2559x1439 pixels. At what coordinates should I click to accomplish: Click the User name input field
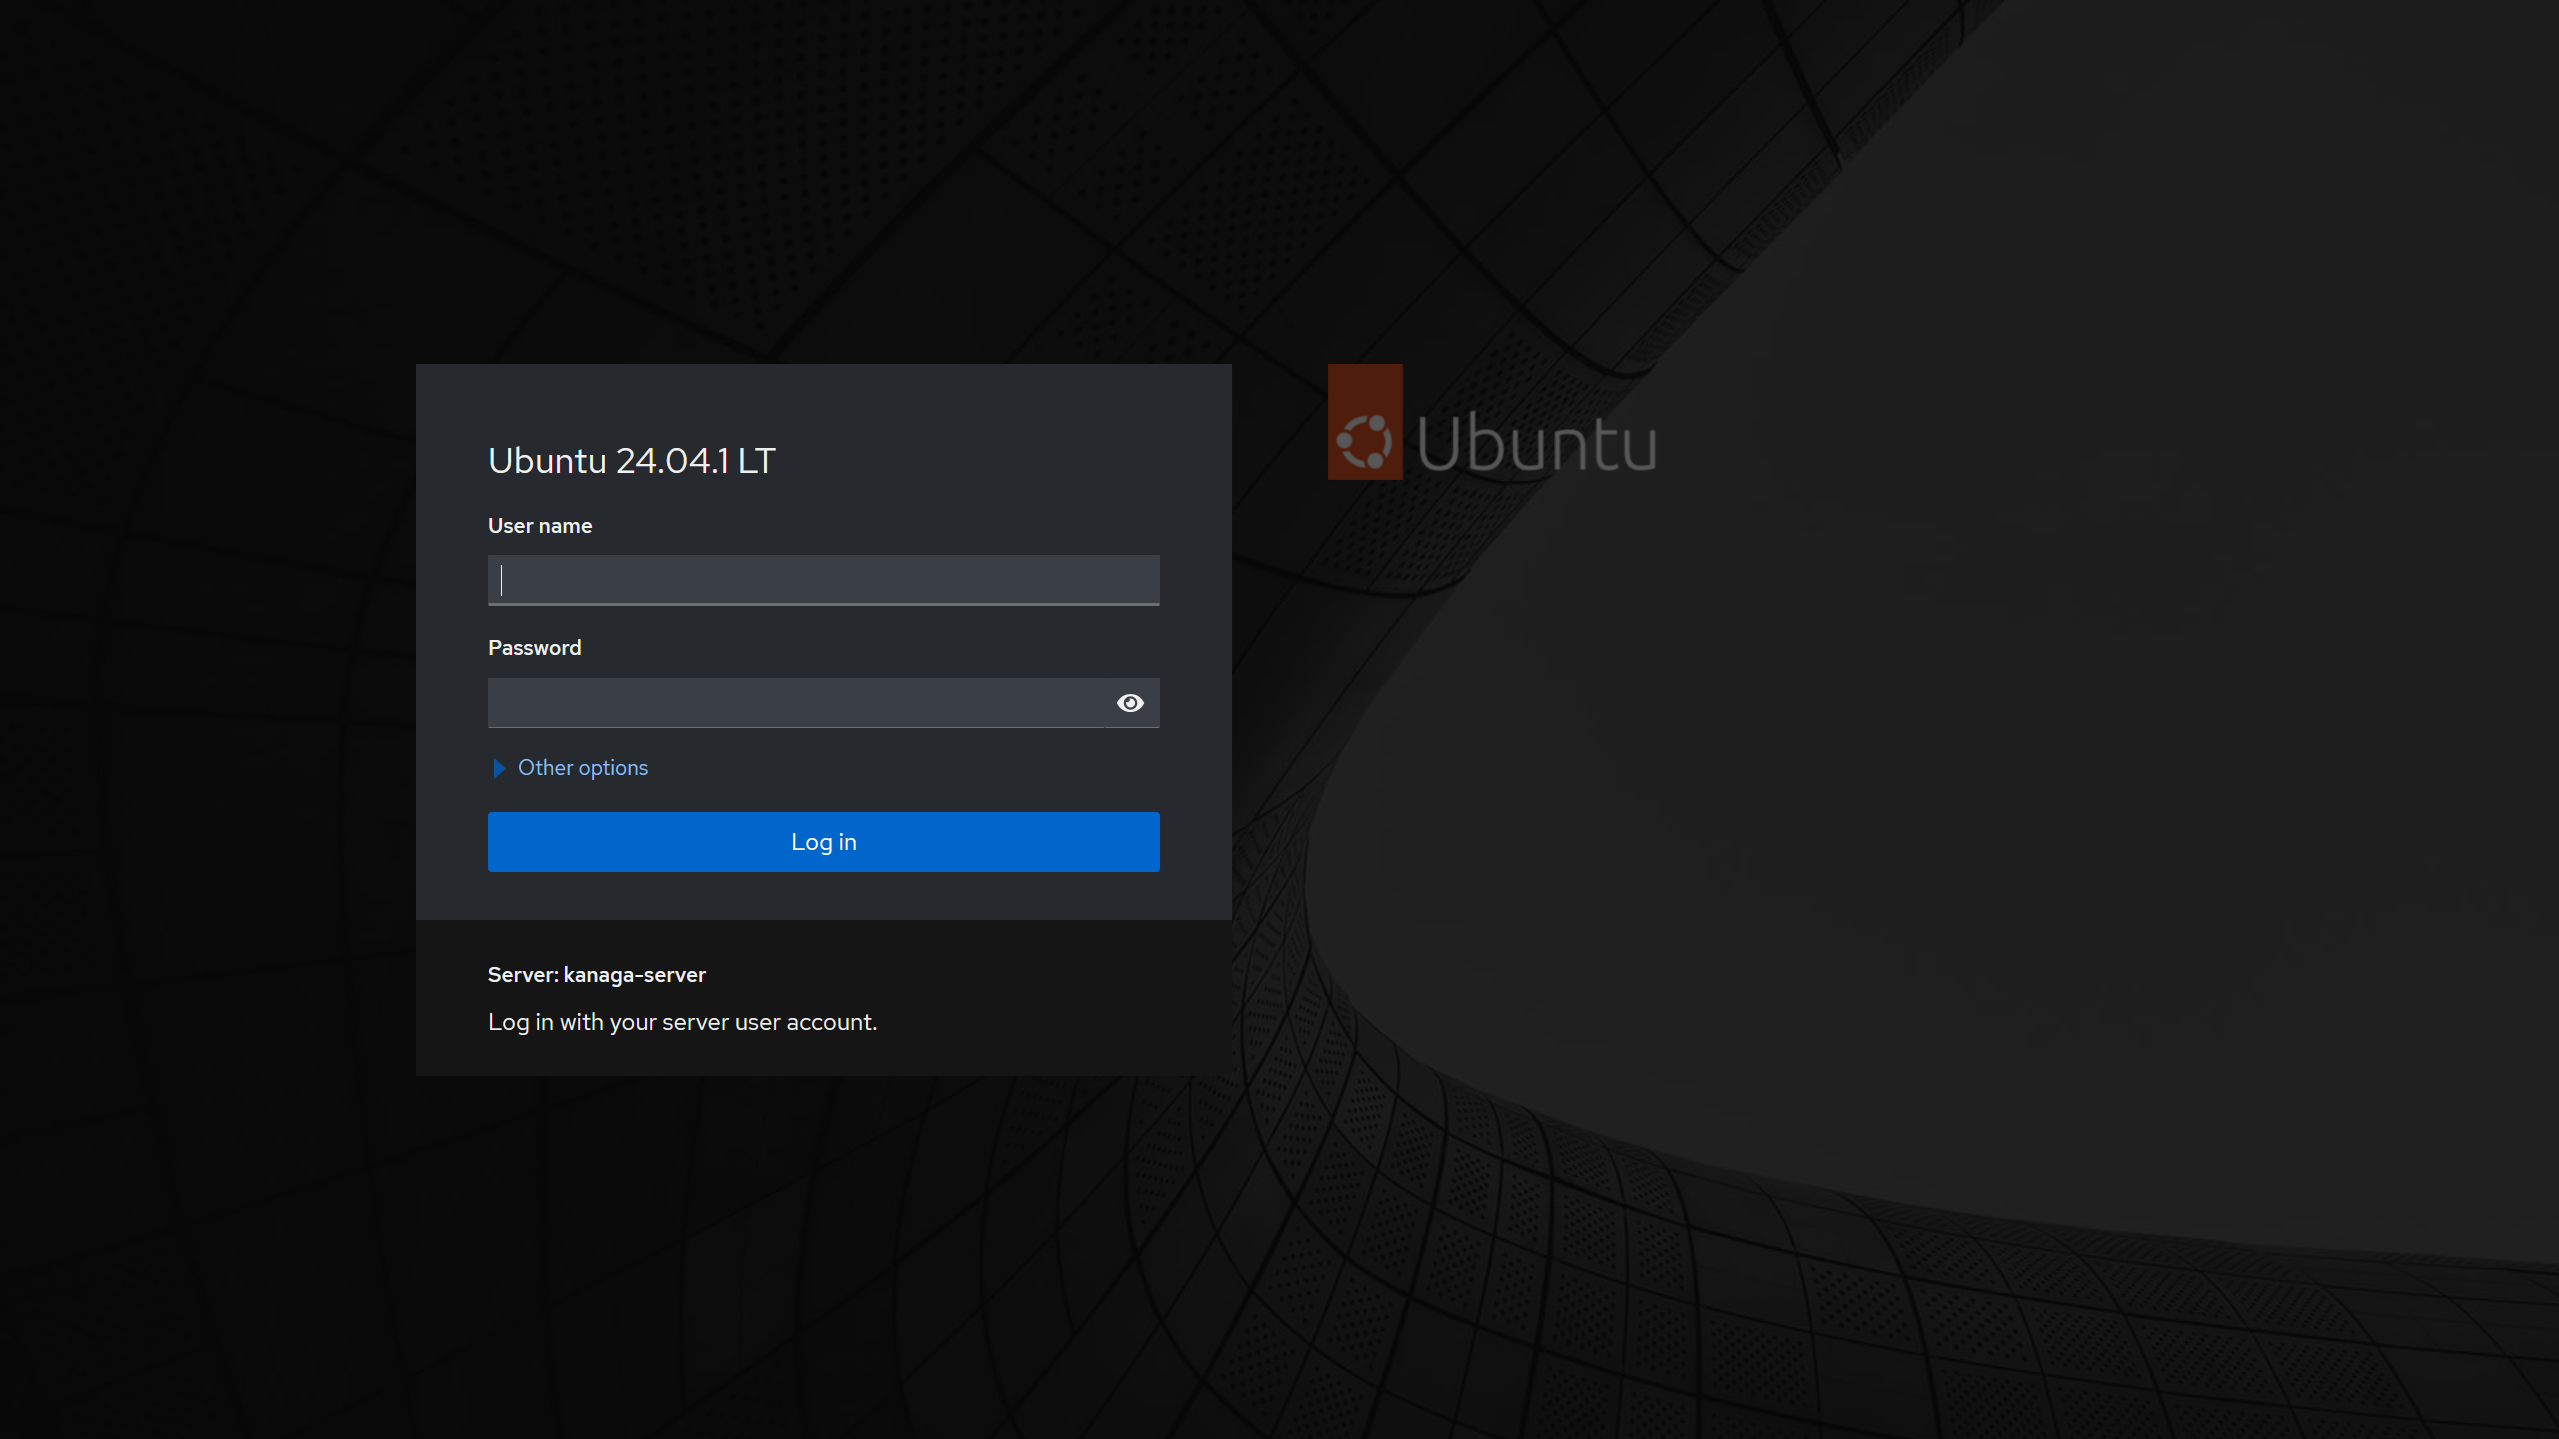[823, 580]
